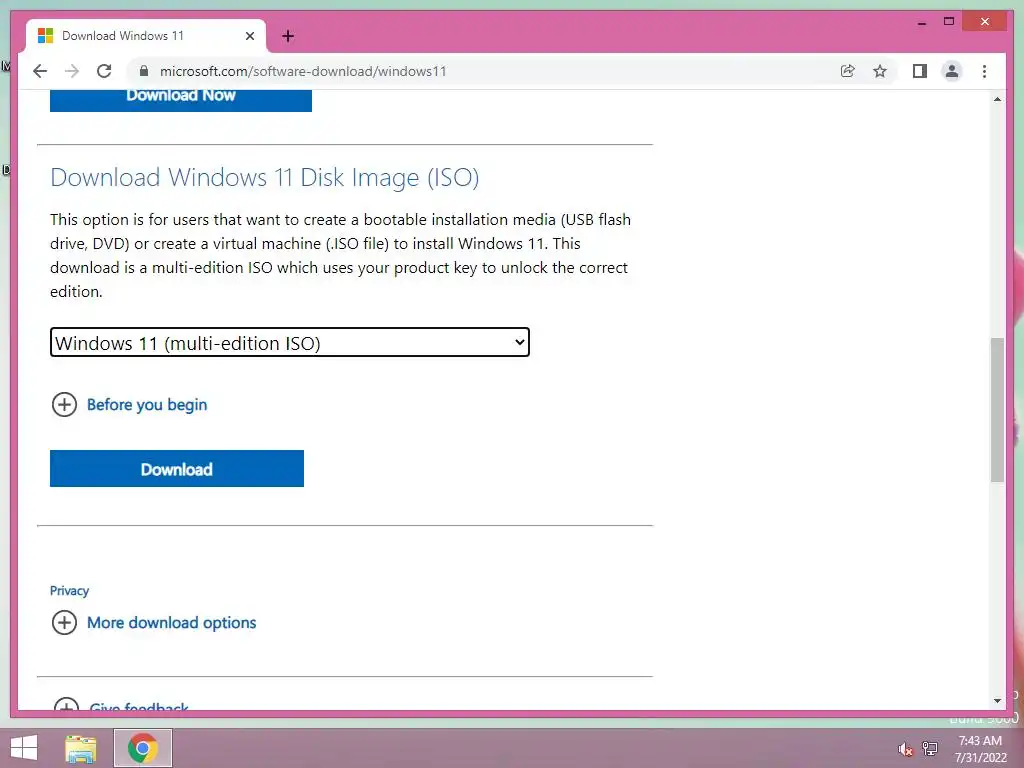
Task: Click the Download Windows 11 Disk Image heading
Action: click(x=264, y=178)
